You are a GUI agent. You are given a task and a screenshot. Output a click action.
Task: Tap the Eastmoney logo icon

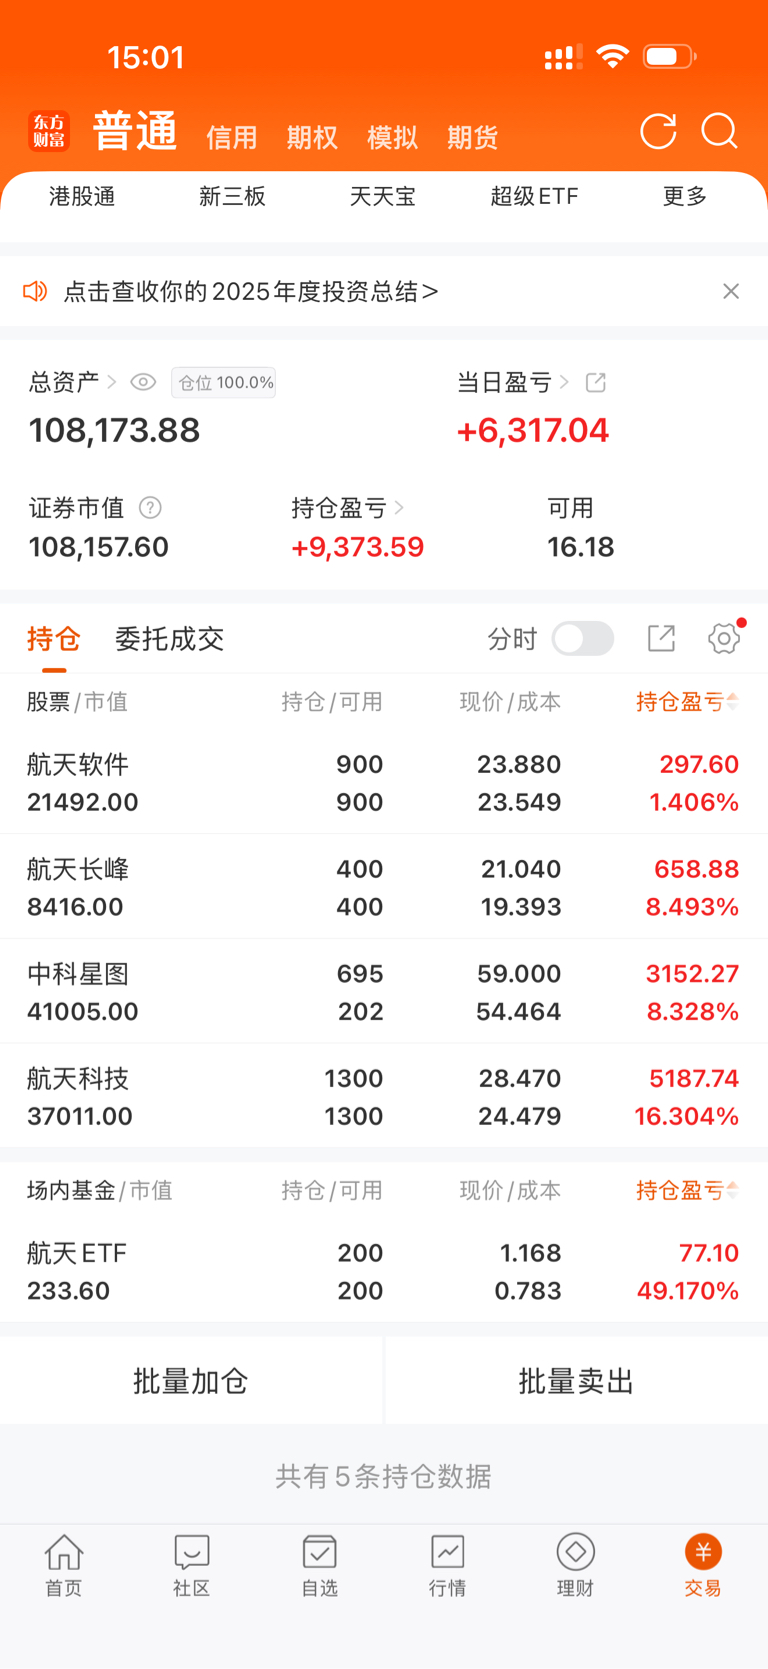pos(49,131)
